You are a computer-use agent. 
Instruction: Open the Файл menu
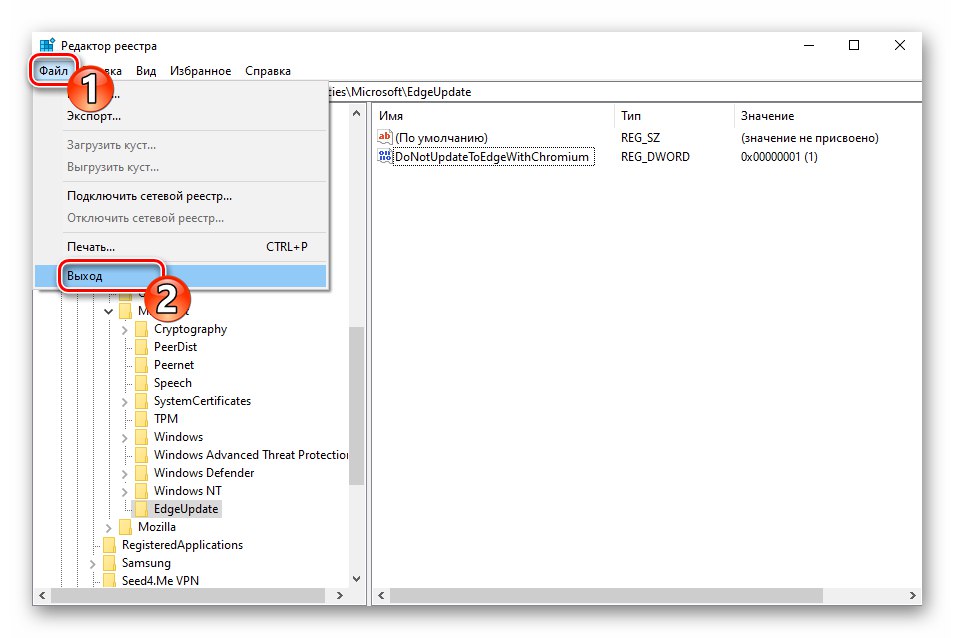click(x=54, y=71)
